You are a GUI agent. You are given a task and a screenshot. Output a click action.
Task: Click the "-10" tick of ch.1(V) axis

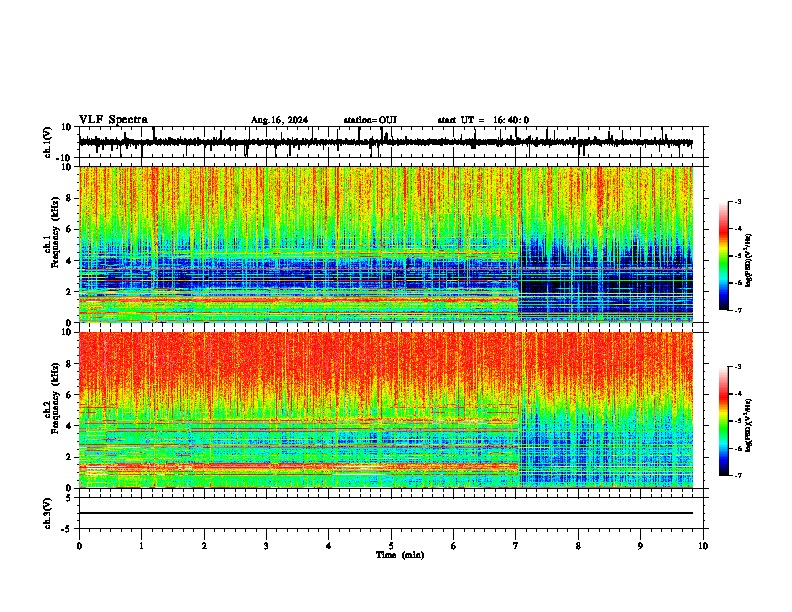pos(65,158)
